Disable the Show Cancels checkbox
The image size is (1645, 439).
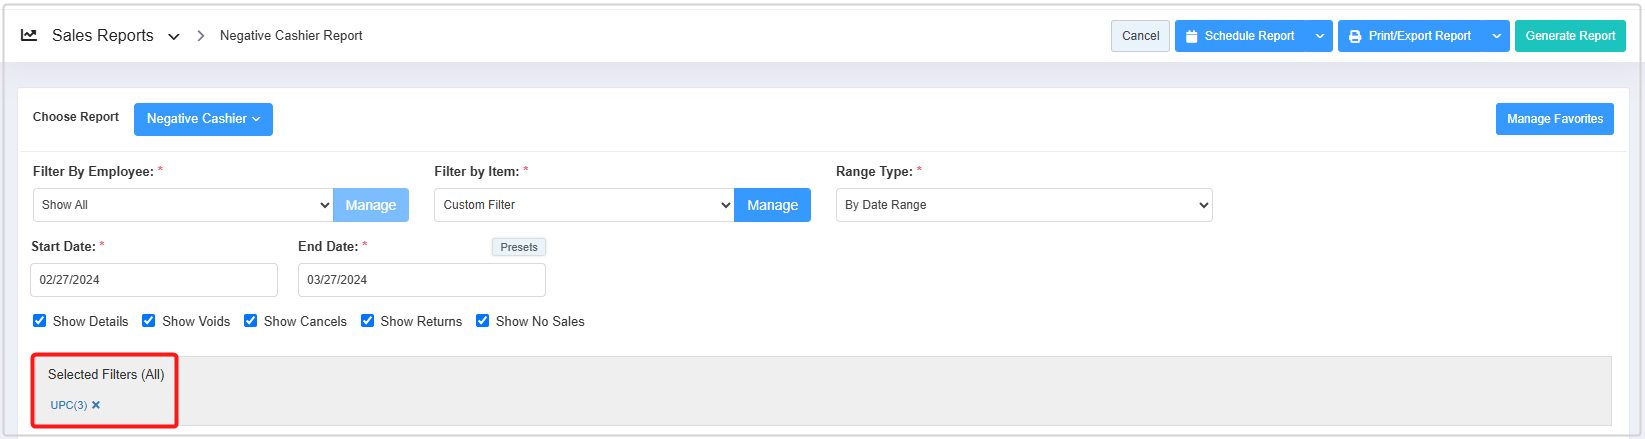(251, 321)
